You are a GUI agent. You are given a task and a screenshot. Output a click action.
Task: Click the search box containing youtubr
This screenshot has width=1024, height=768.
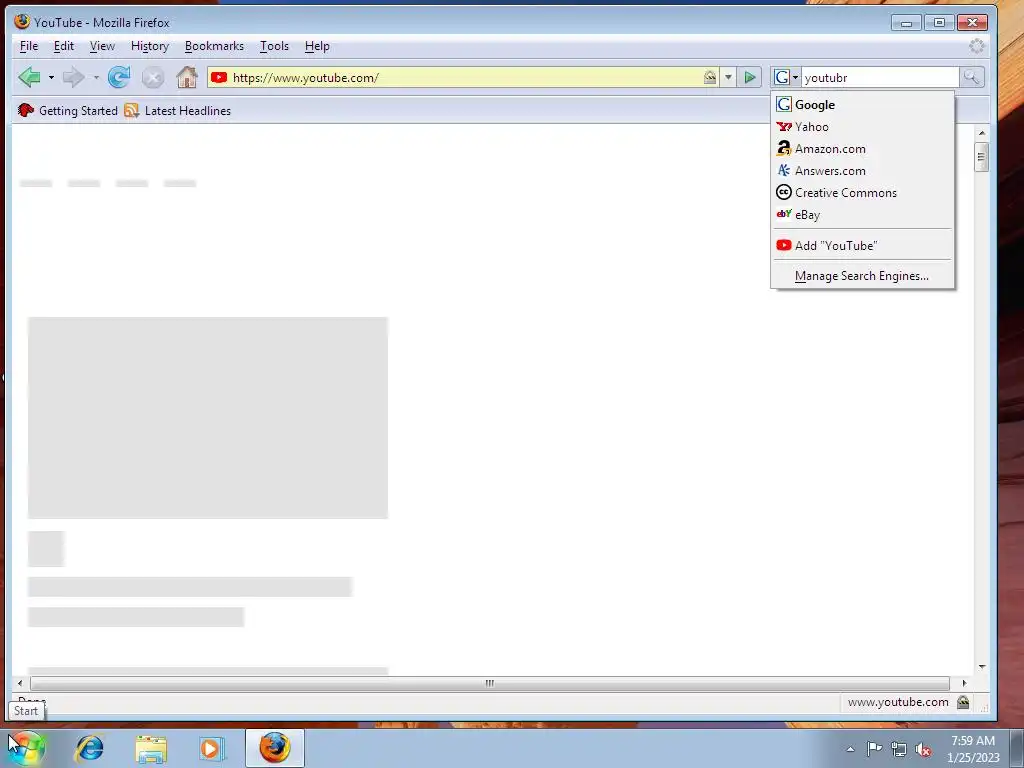880,77
